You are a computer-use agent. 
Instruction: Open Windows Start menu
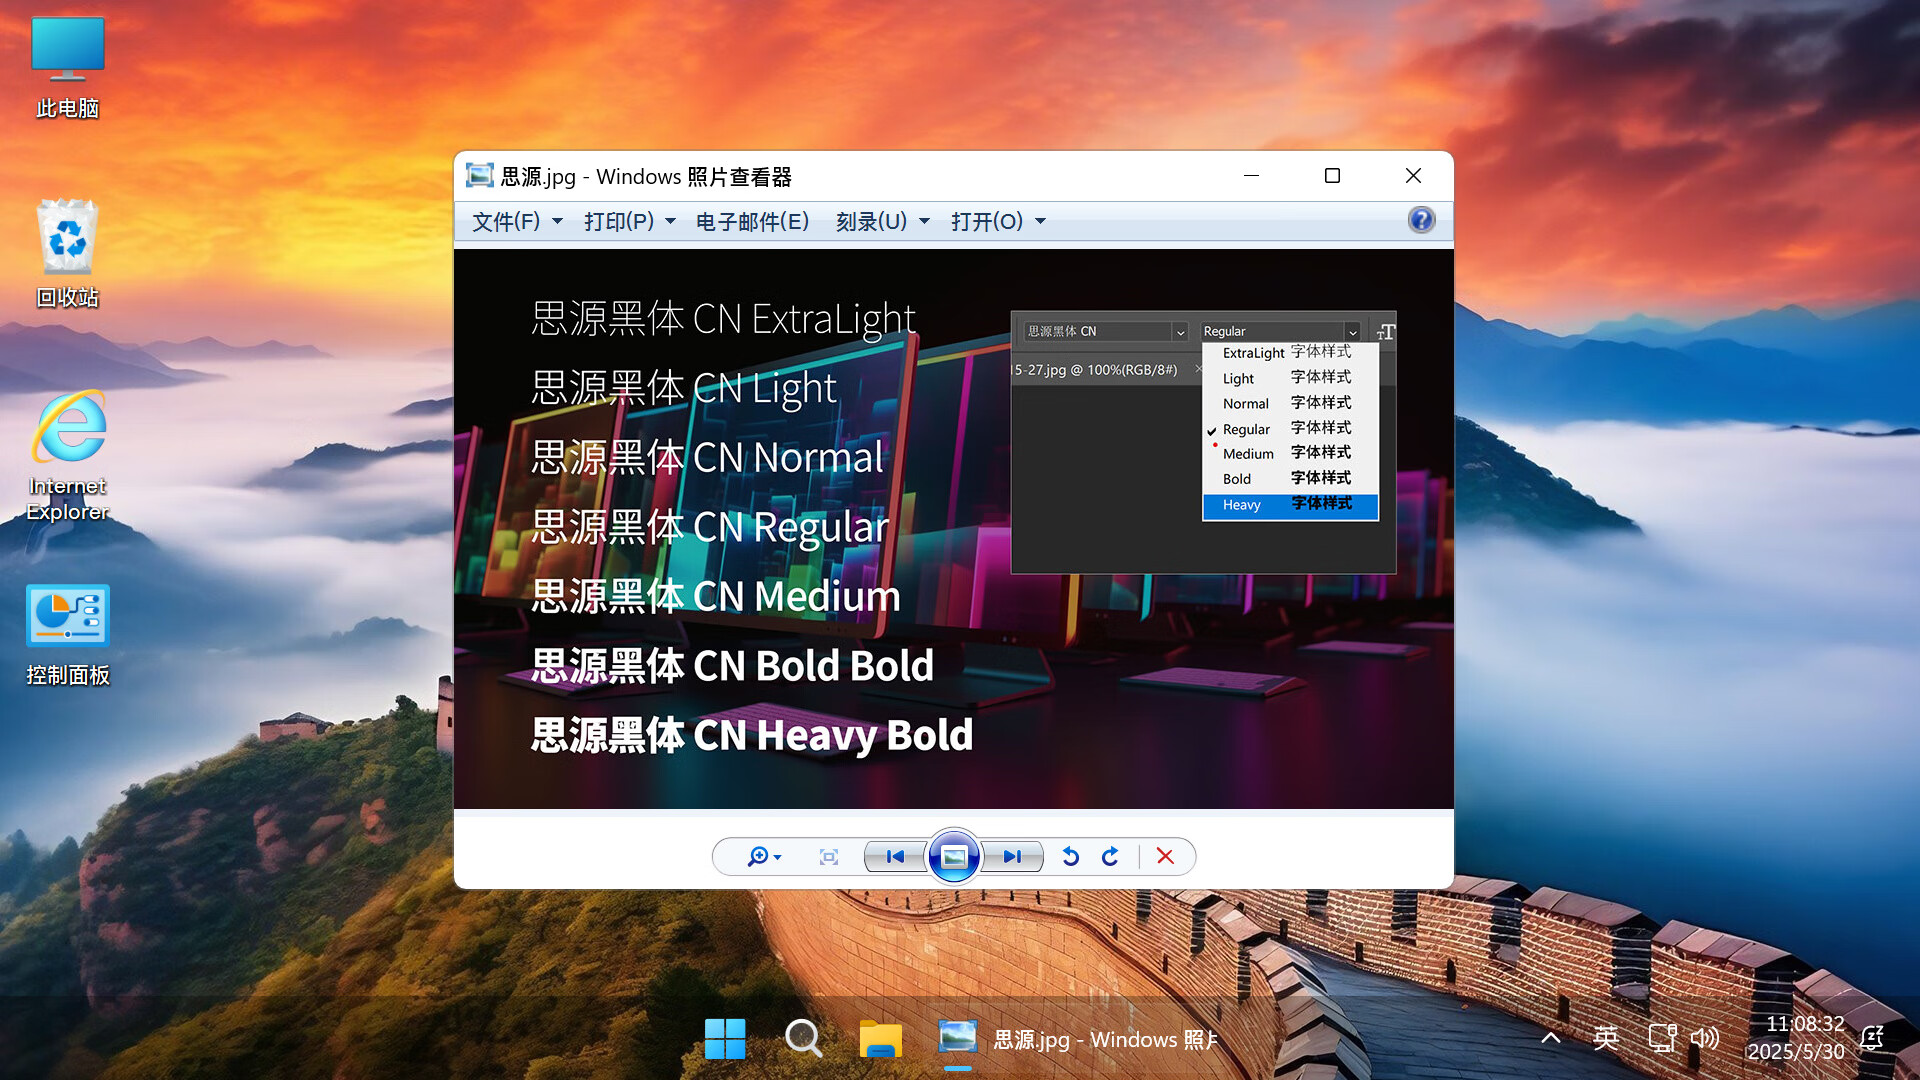[x=725, y=1039]
